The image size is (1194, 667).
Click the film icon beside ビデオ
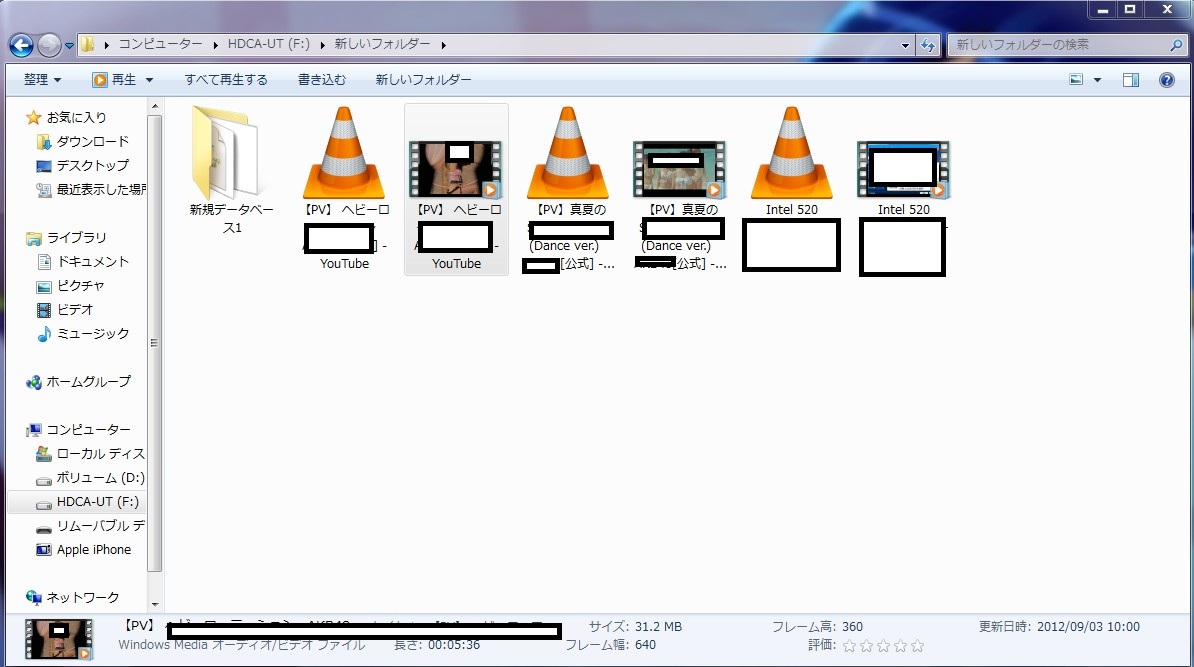pyautogui.click(x=44, y=310)
